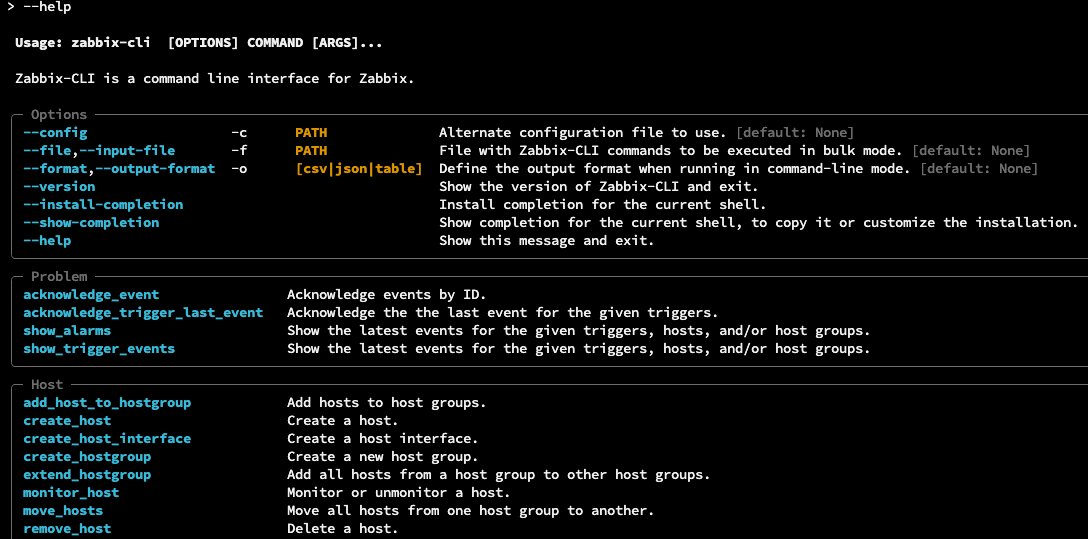
Task: Select the create_host_interface command
Action: click(x=107, y=439)
